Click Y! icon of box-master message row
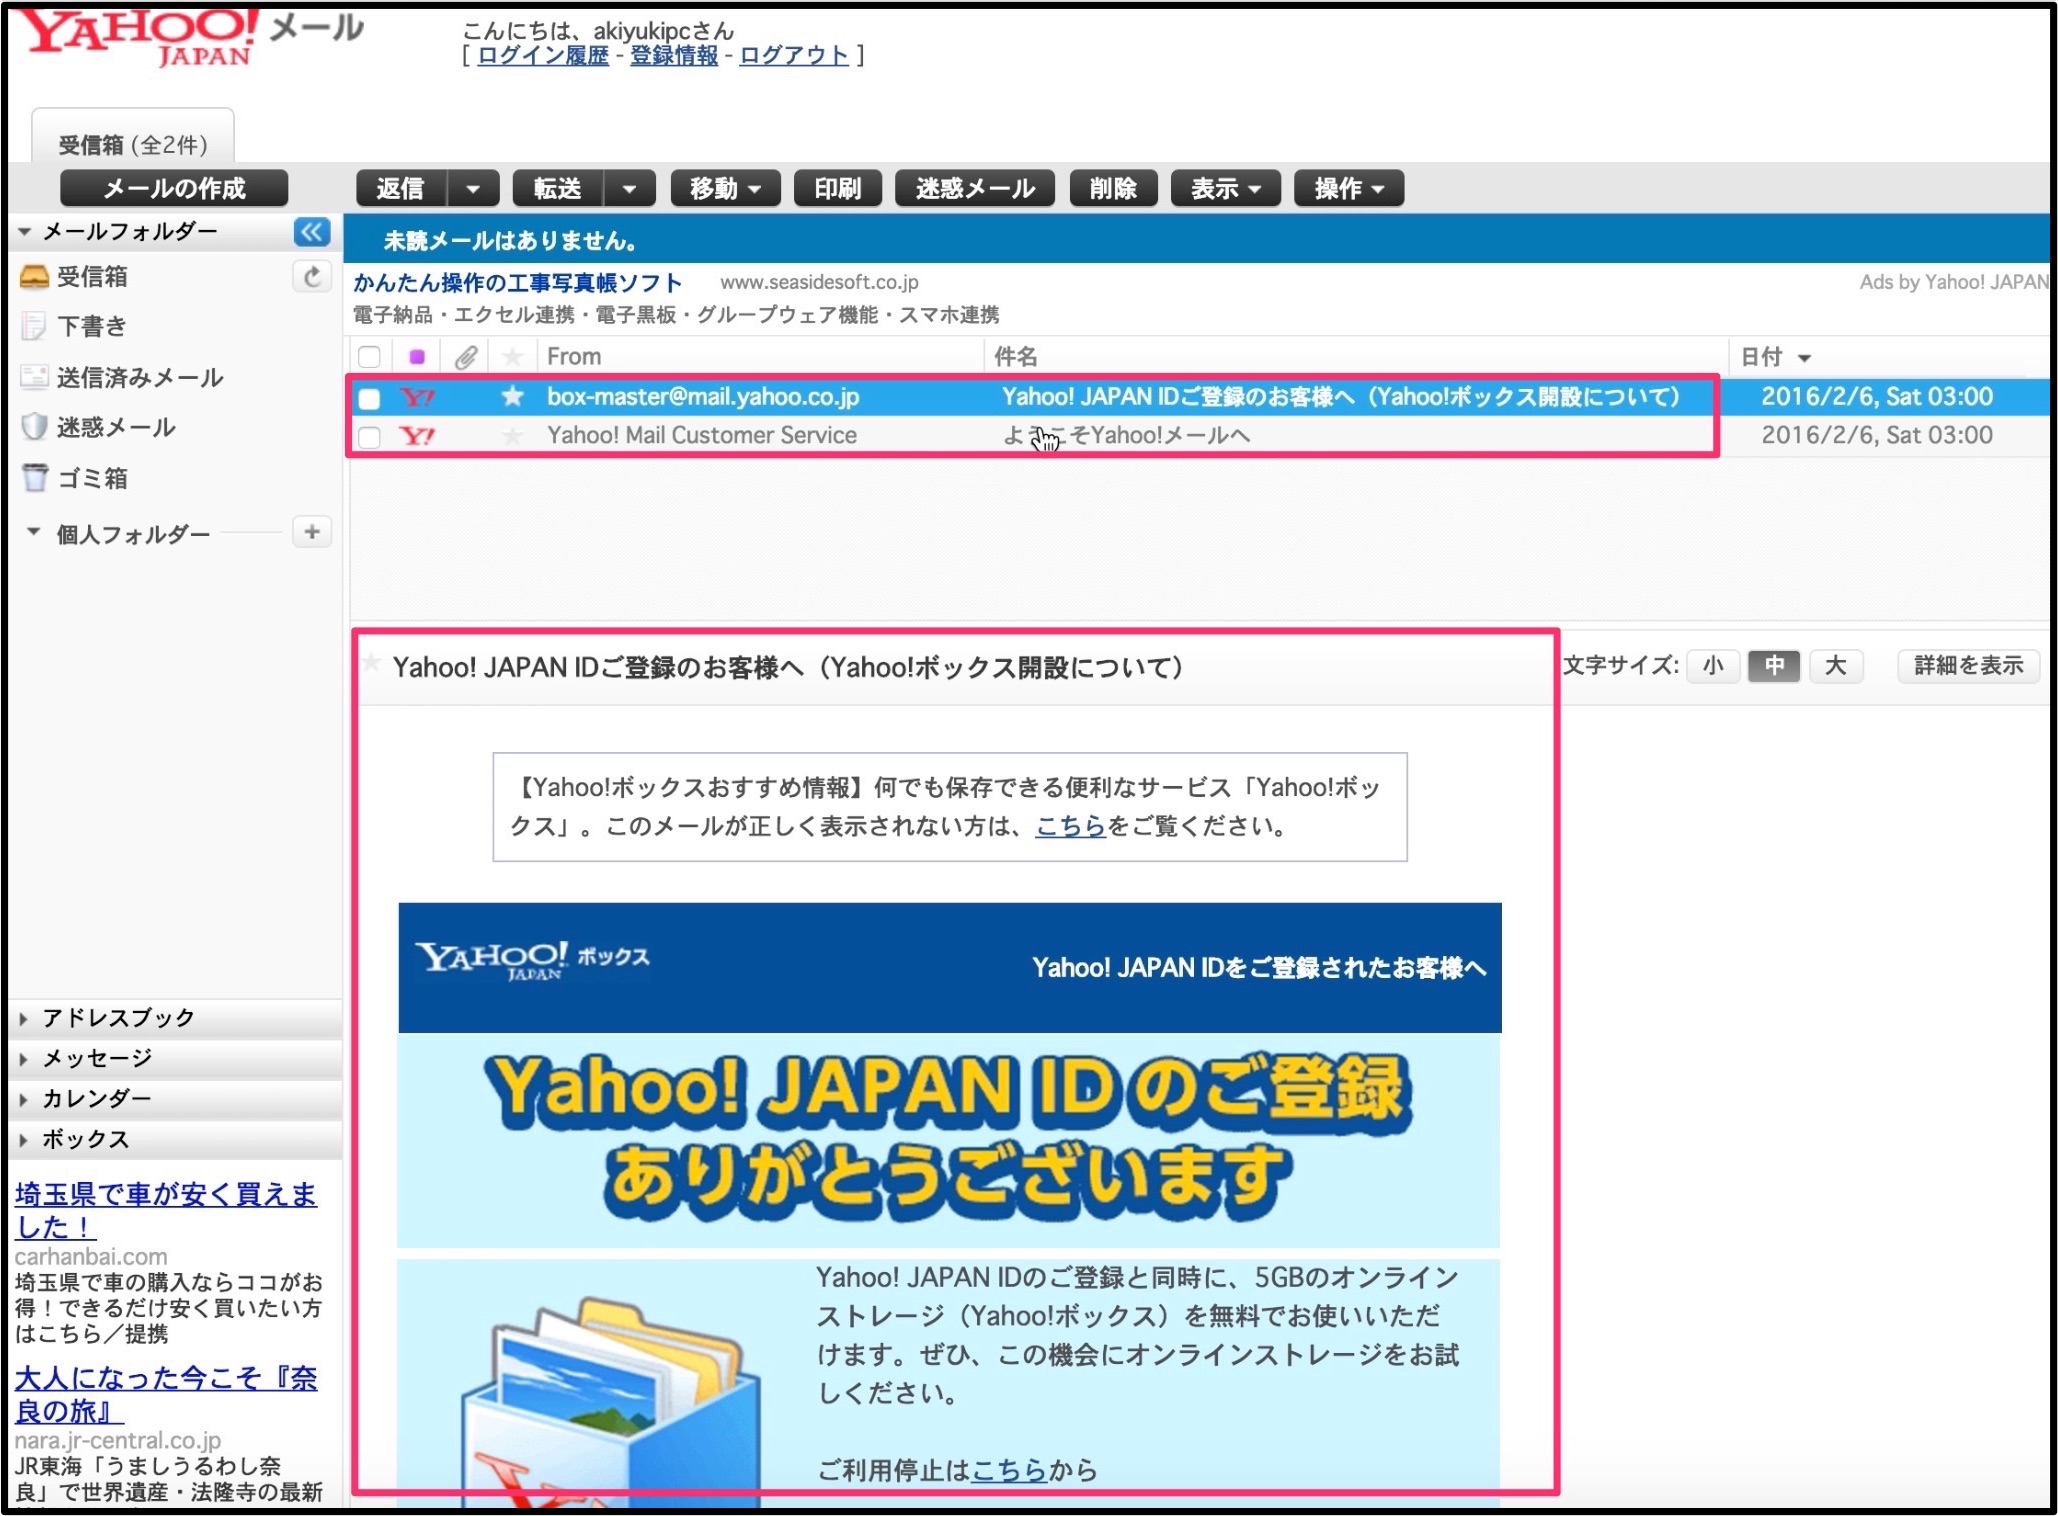2058x1516 pixels. click(x=417, y=397)
